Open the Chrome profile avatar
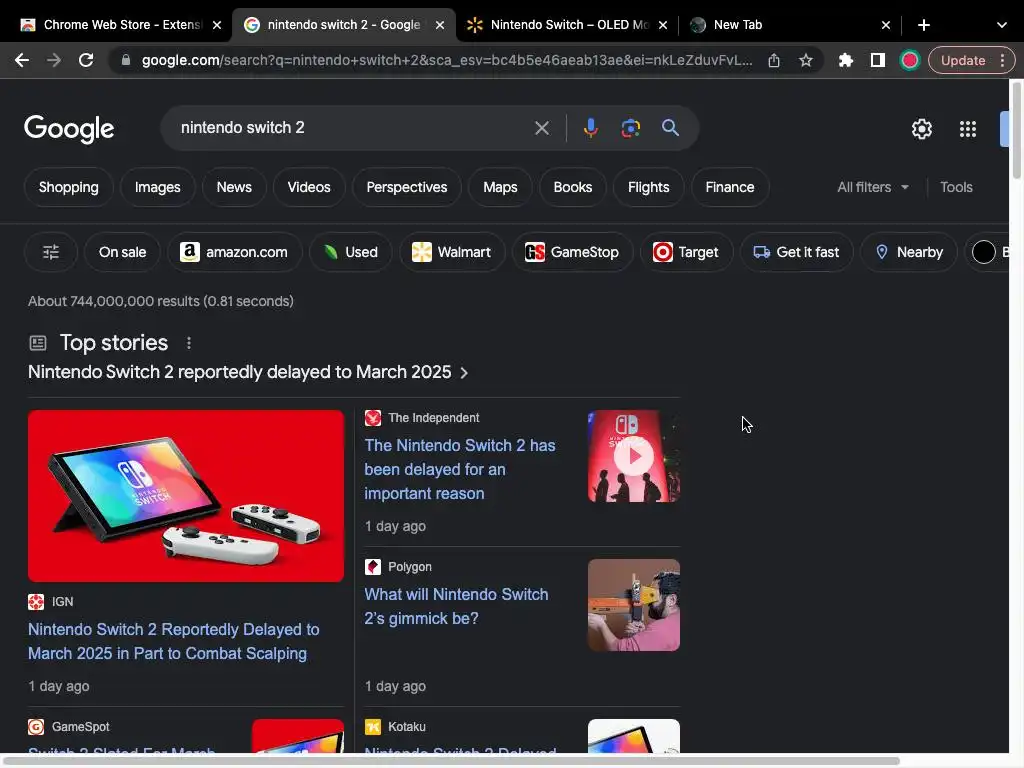The width and height of the screenshot is (1024, 768). pyautogui.click(x=910, y=60)
